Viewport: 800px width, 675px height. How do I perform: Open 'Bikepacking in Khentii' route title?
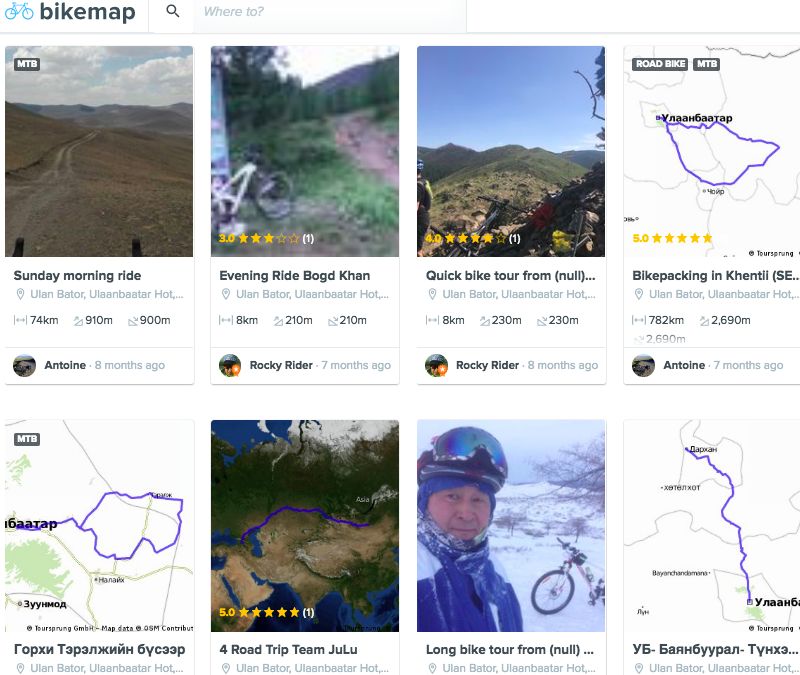(x=714, y=276)
